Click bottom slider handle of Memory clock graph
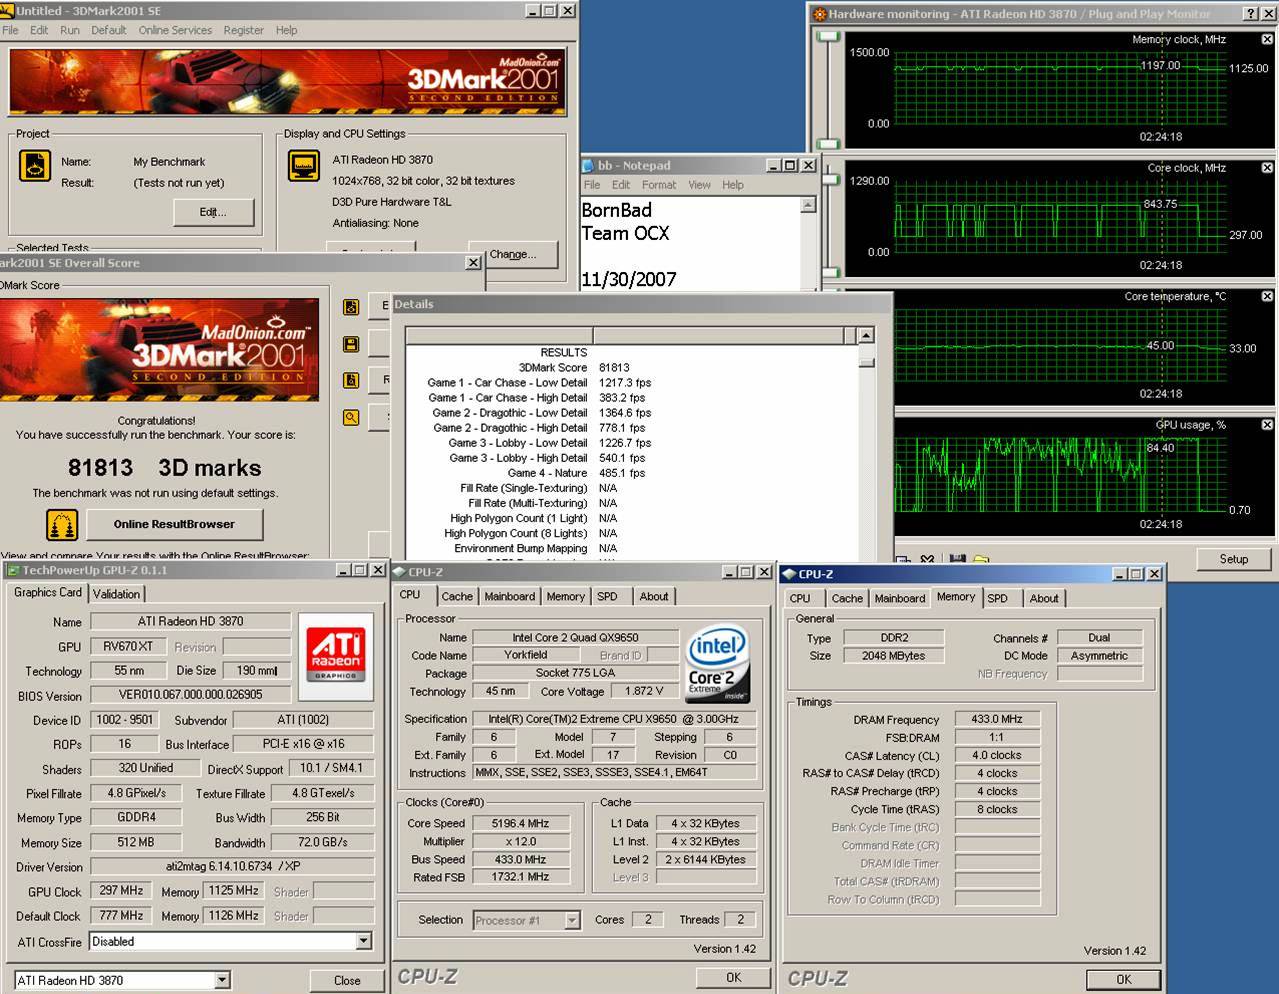Viewport: 1279px width, 994px height. pos(828,145)
